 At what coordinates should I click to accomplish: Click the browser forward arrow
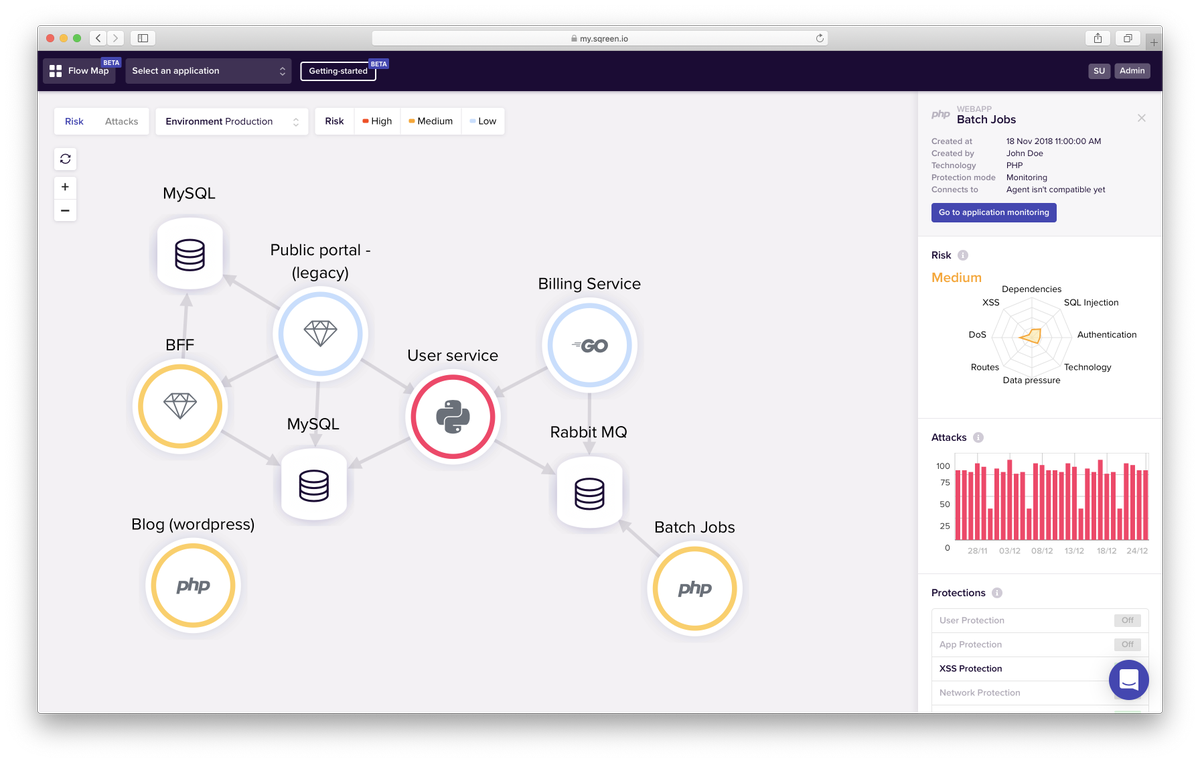pyautogui.click(x=115, y=38)
